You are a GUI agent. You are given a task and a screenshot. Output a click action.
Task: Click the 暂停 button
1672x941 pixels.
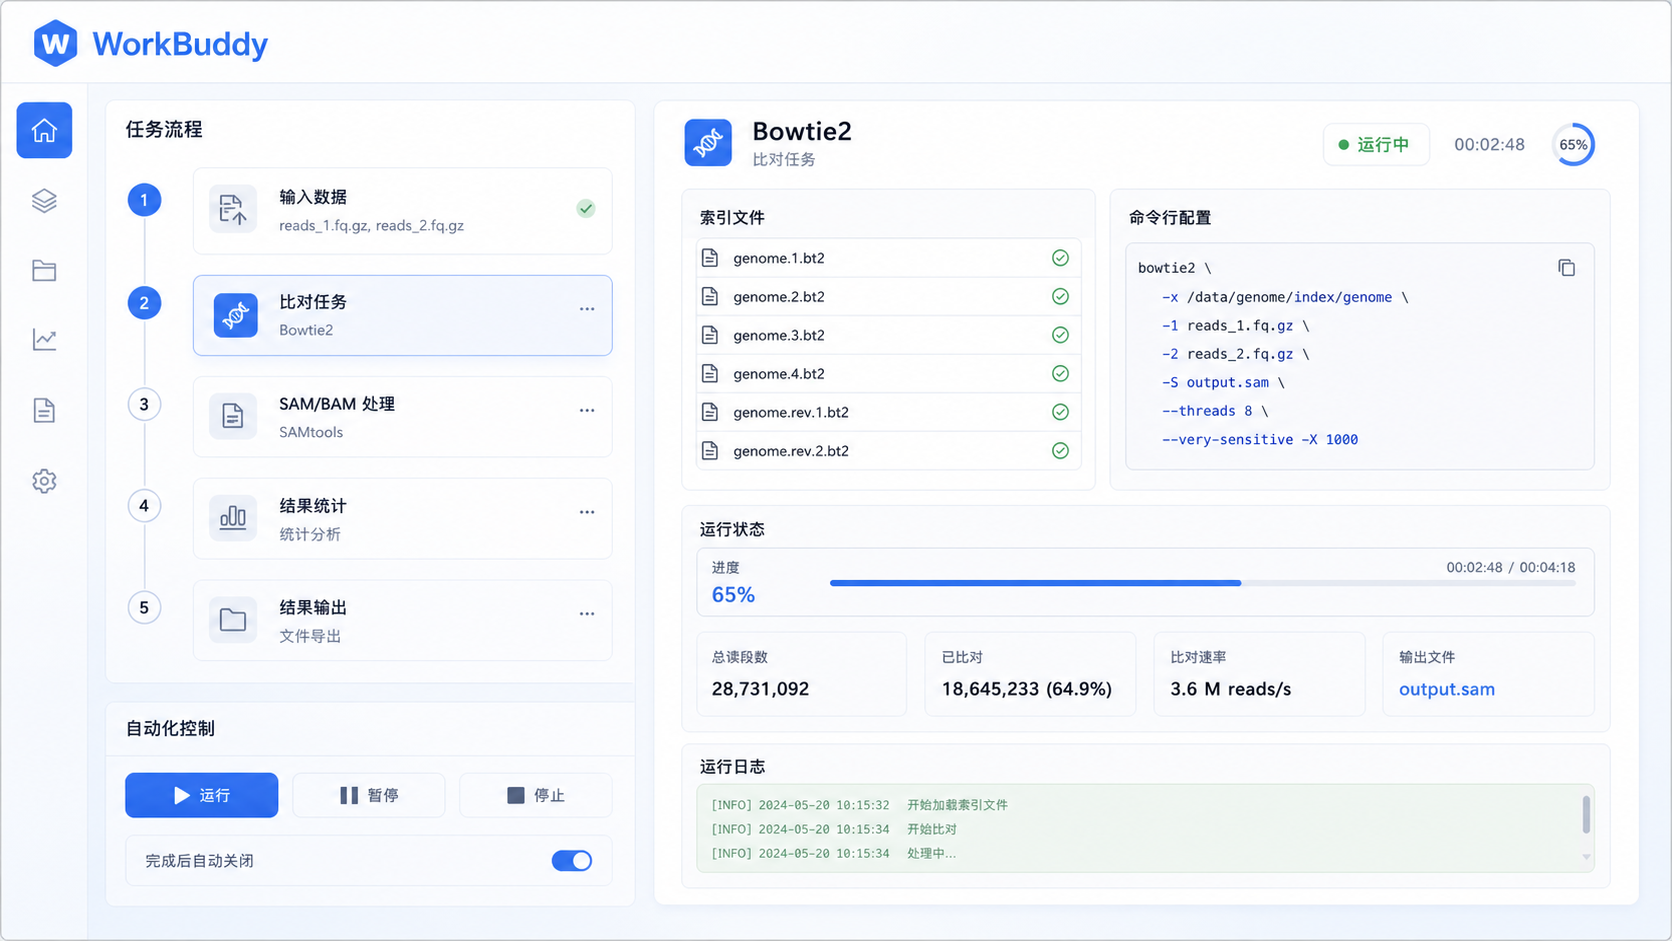tap(368, 795)
